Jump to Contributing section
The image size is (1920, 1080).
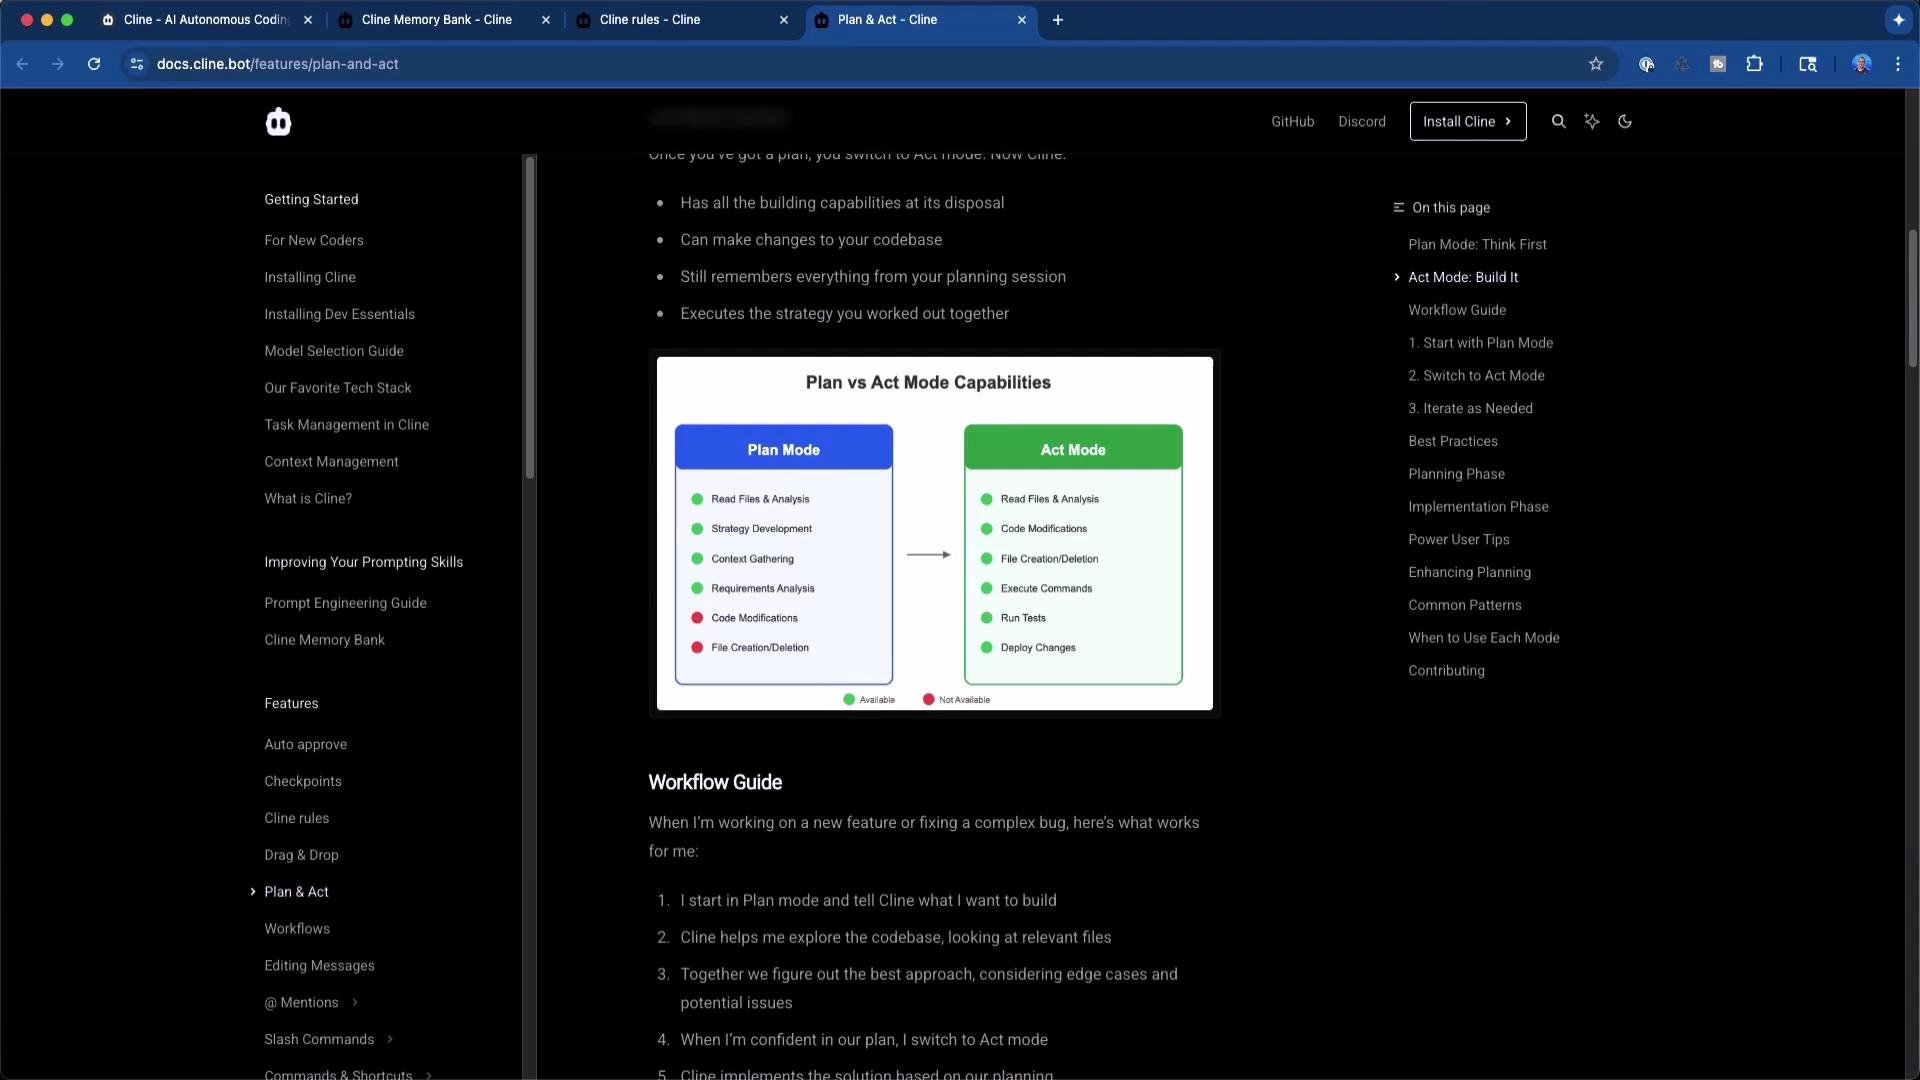tap(1446, 671)
